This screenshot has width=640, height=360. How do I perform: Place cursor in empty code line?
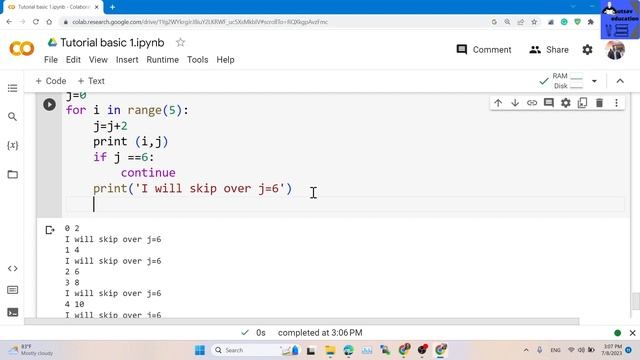[345, 204]
